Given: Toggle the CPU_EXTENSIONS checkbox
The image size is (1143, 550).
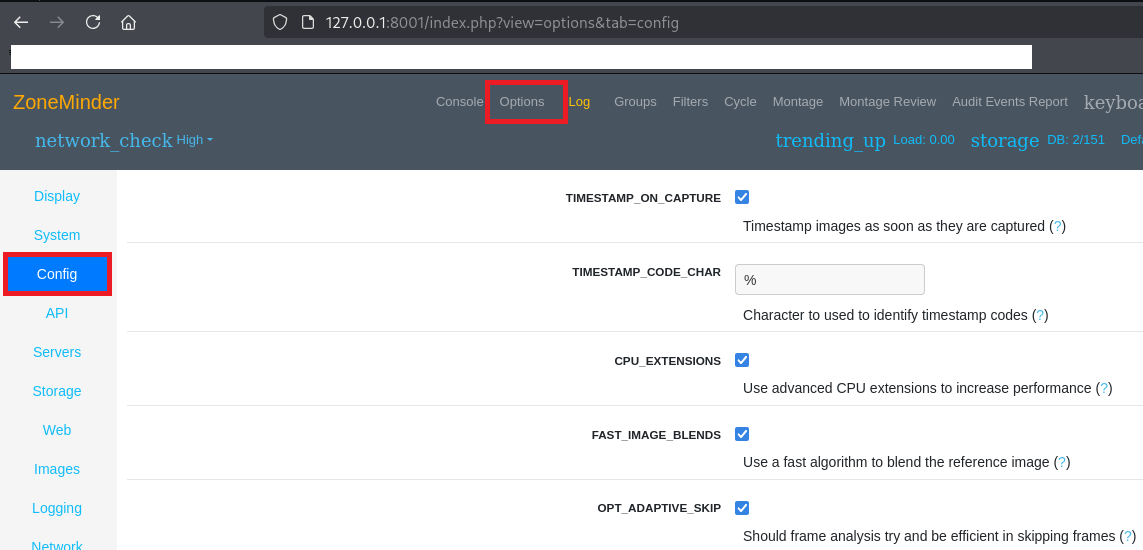Looking at the screenshot, I should (742, 360).
